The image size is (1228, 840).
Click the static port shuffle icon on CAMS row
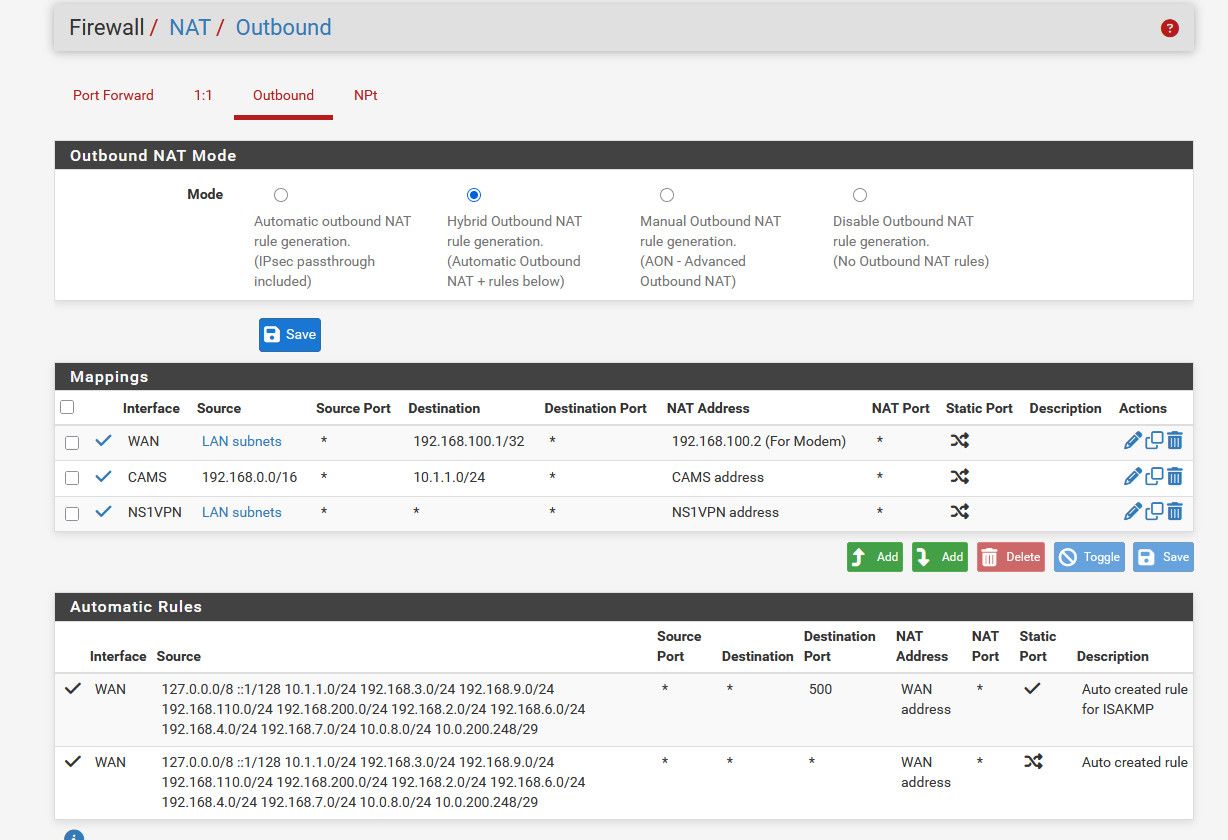pyautogui.click(x=960, y=476)
